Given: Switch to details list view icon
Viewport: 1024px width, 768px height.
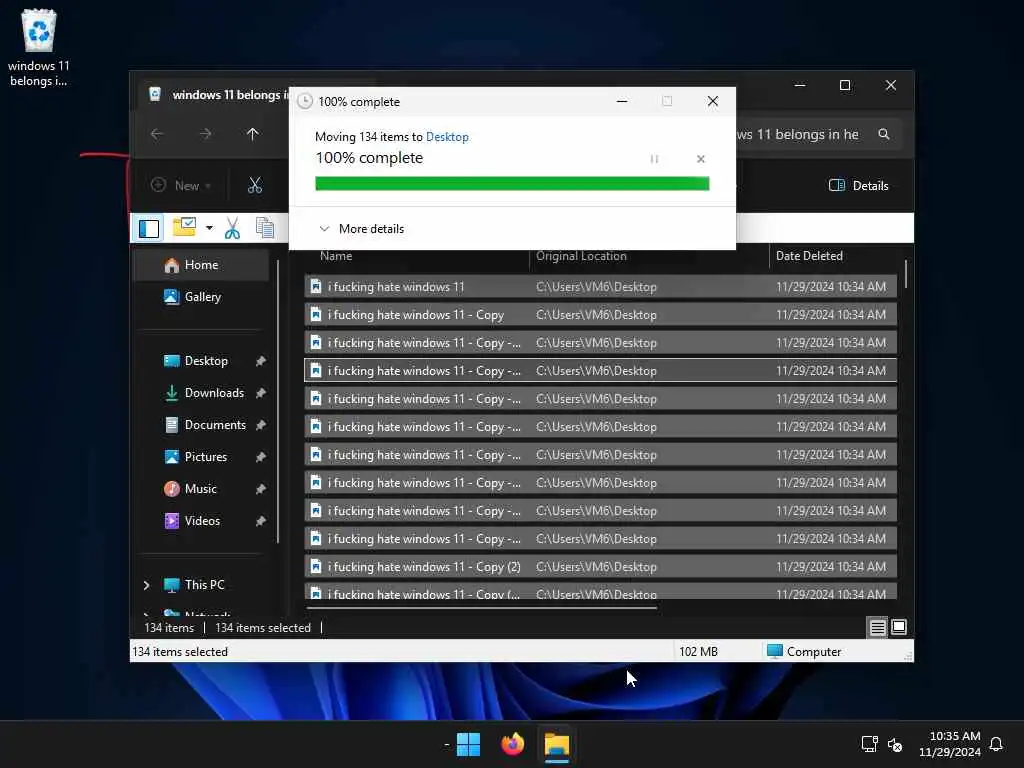Looking at the screenshot, I should [x=877, y=628].
